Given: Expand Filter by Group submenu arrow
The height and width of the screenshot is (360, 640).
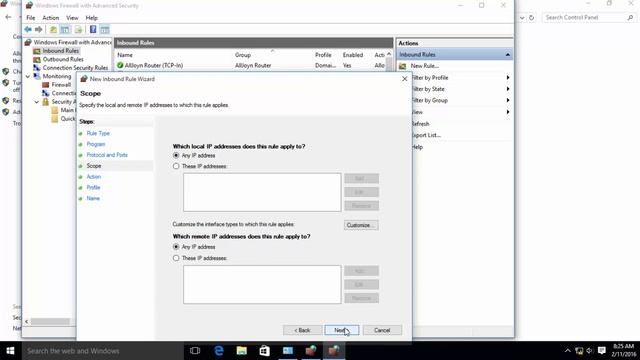Looking at the screenshot, I should tap(508, 100).
